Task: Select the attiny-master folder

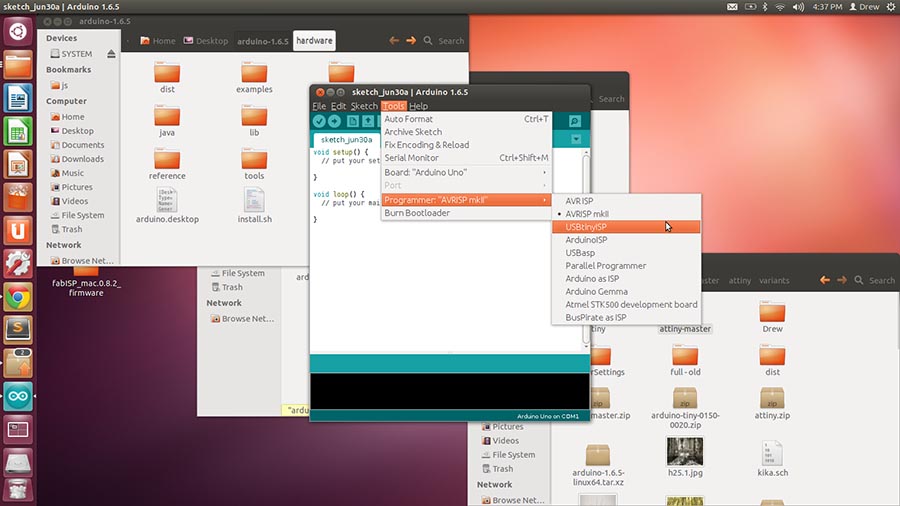Action: tap(685, 329)
